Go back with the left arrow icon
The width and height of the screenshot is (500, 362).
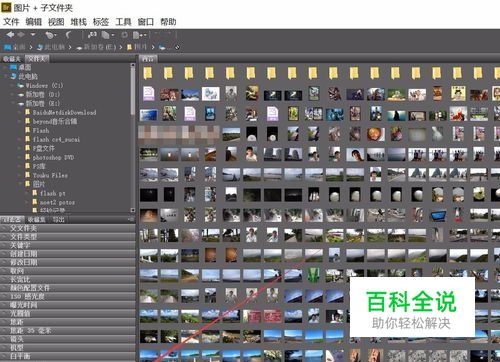(x=10, y=35)
